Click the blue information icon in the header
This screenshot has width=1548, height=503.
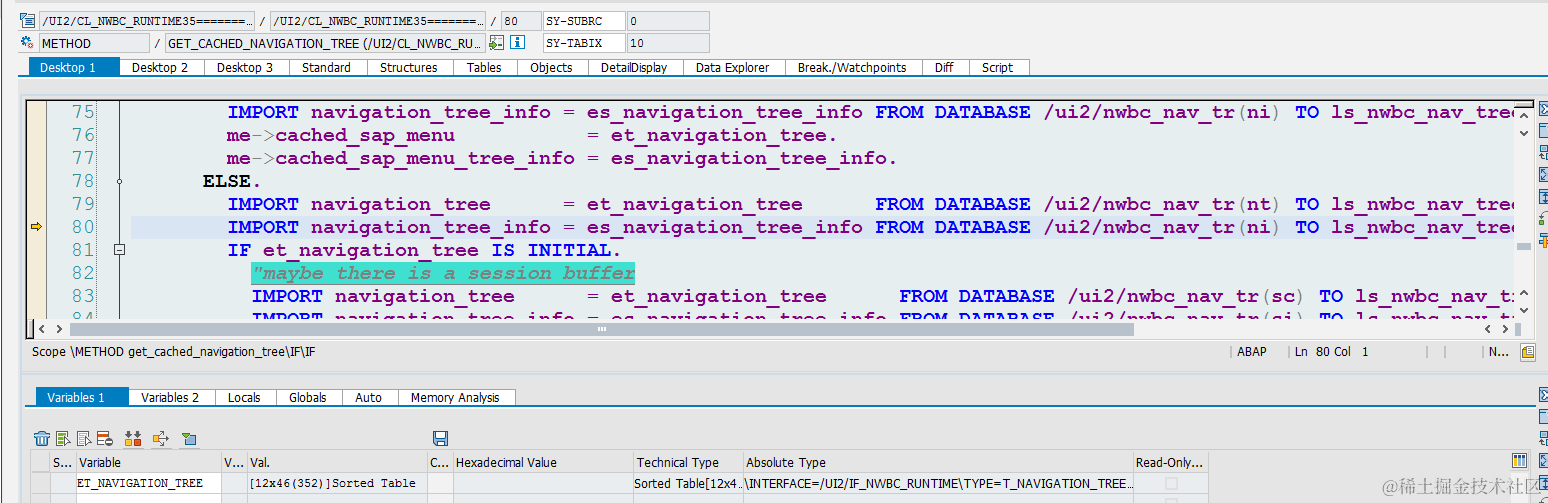pos(517,43)
